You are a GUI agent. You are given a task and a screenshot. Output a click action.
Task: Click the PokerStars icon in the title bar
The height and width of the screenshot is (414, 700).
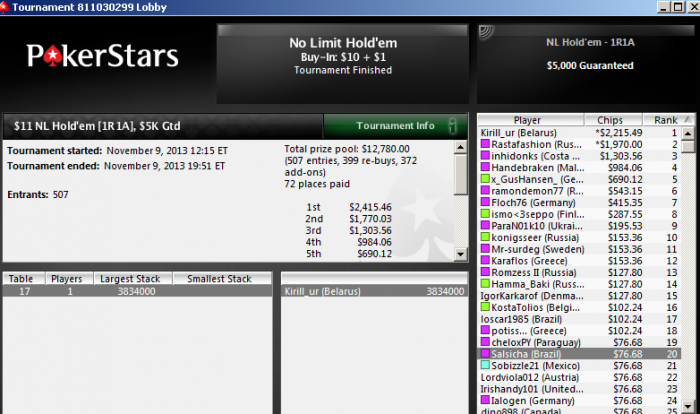(x=4, y=7)
